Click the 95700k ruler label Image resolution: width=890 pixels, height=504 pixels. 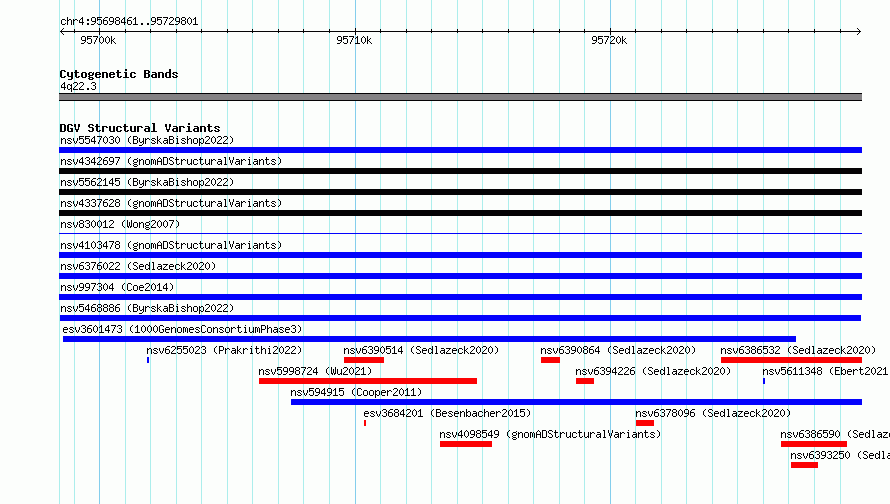pyautogui.click(x=98, y=40)
